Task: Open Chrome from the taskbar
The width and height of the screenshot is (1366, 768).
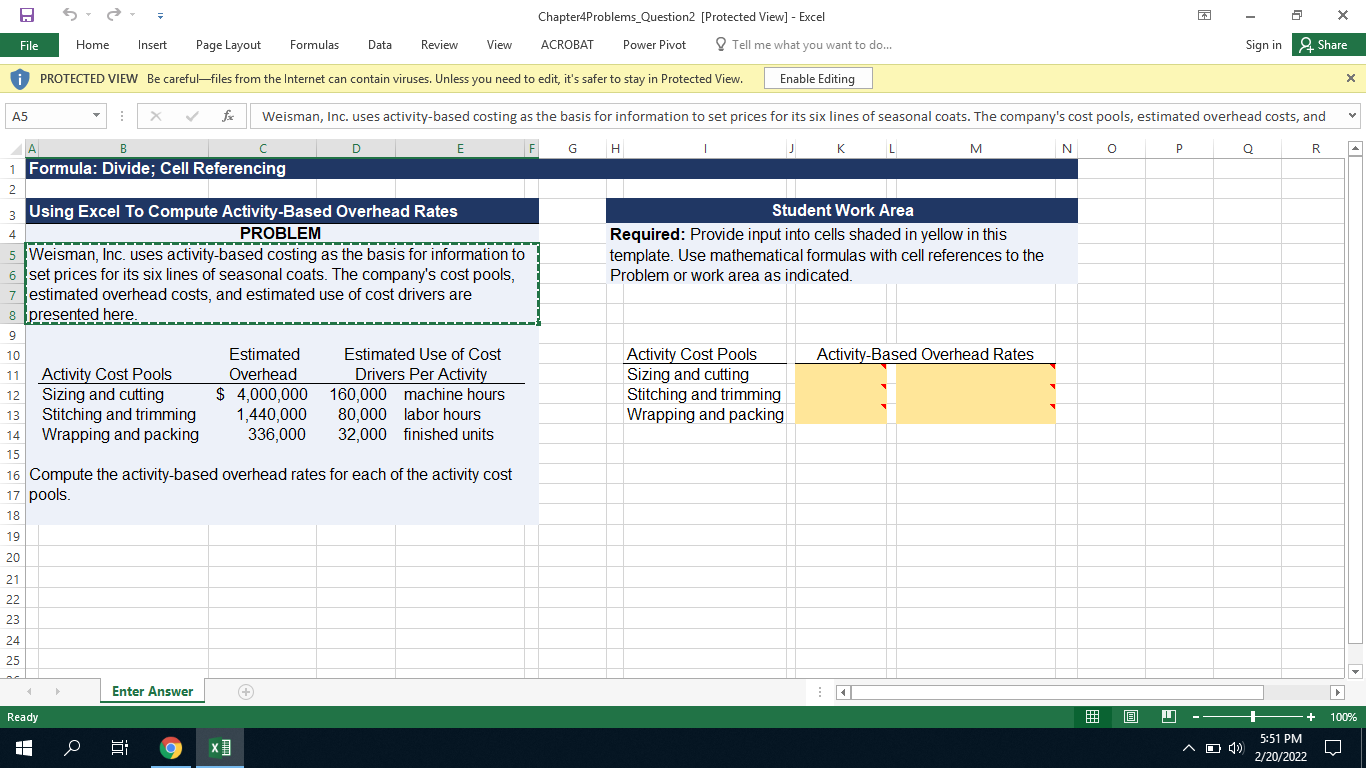Action: 170,747
